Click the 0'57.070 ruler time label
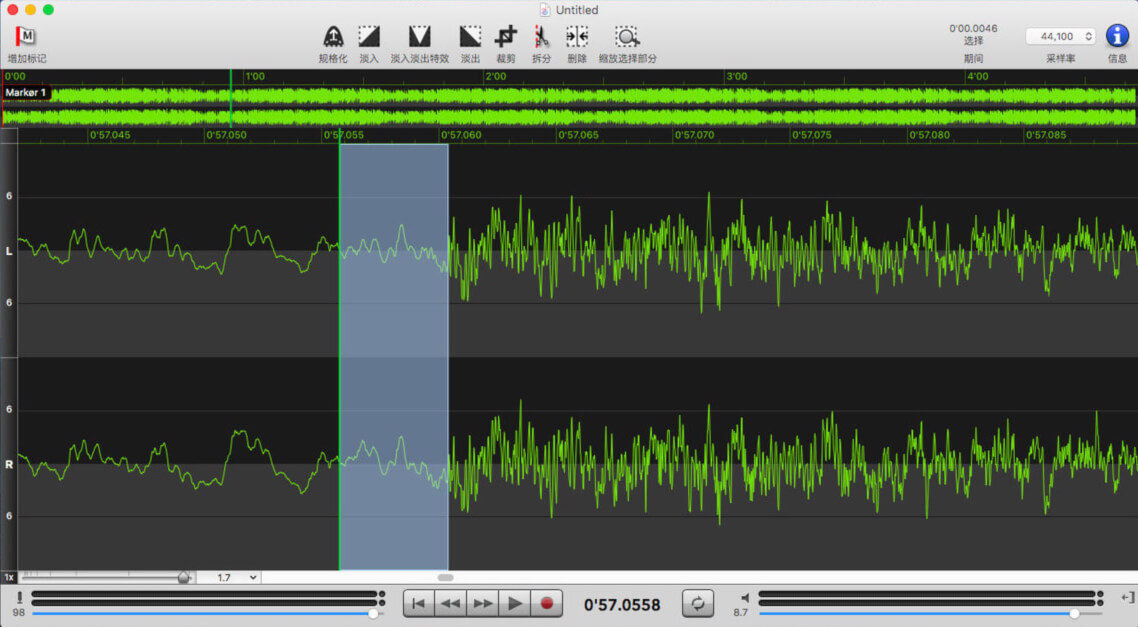 (695, 135)
